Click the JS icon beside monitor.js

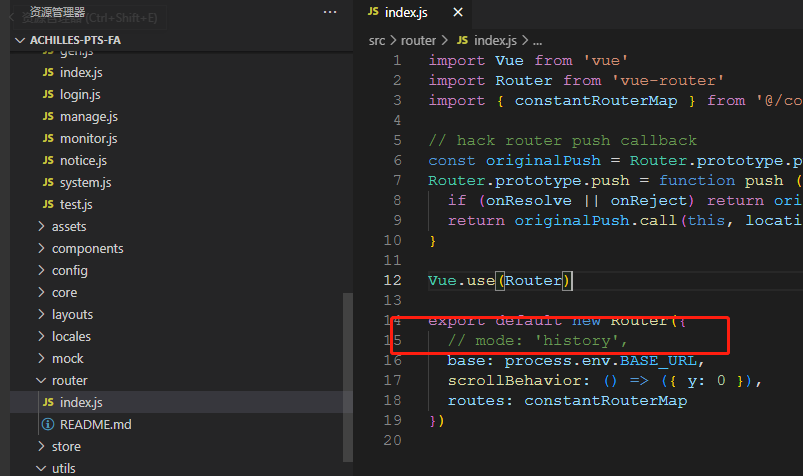tap(48, 138)
